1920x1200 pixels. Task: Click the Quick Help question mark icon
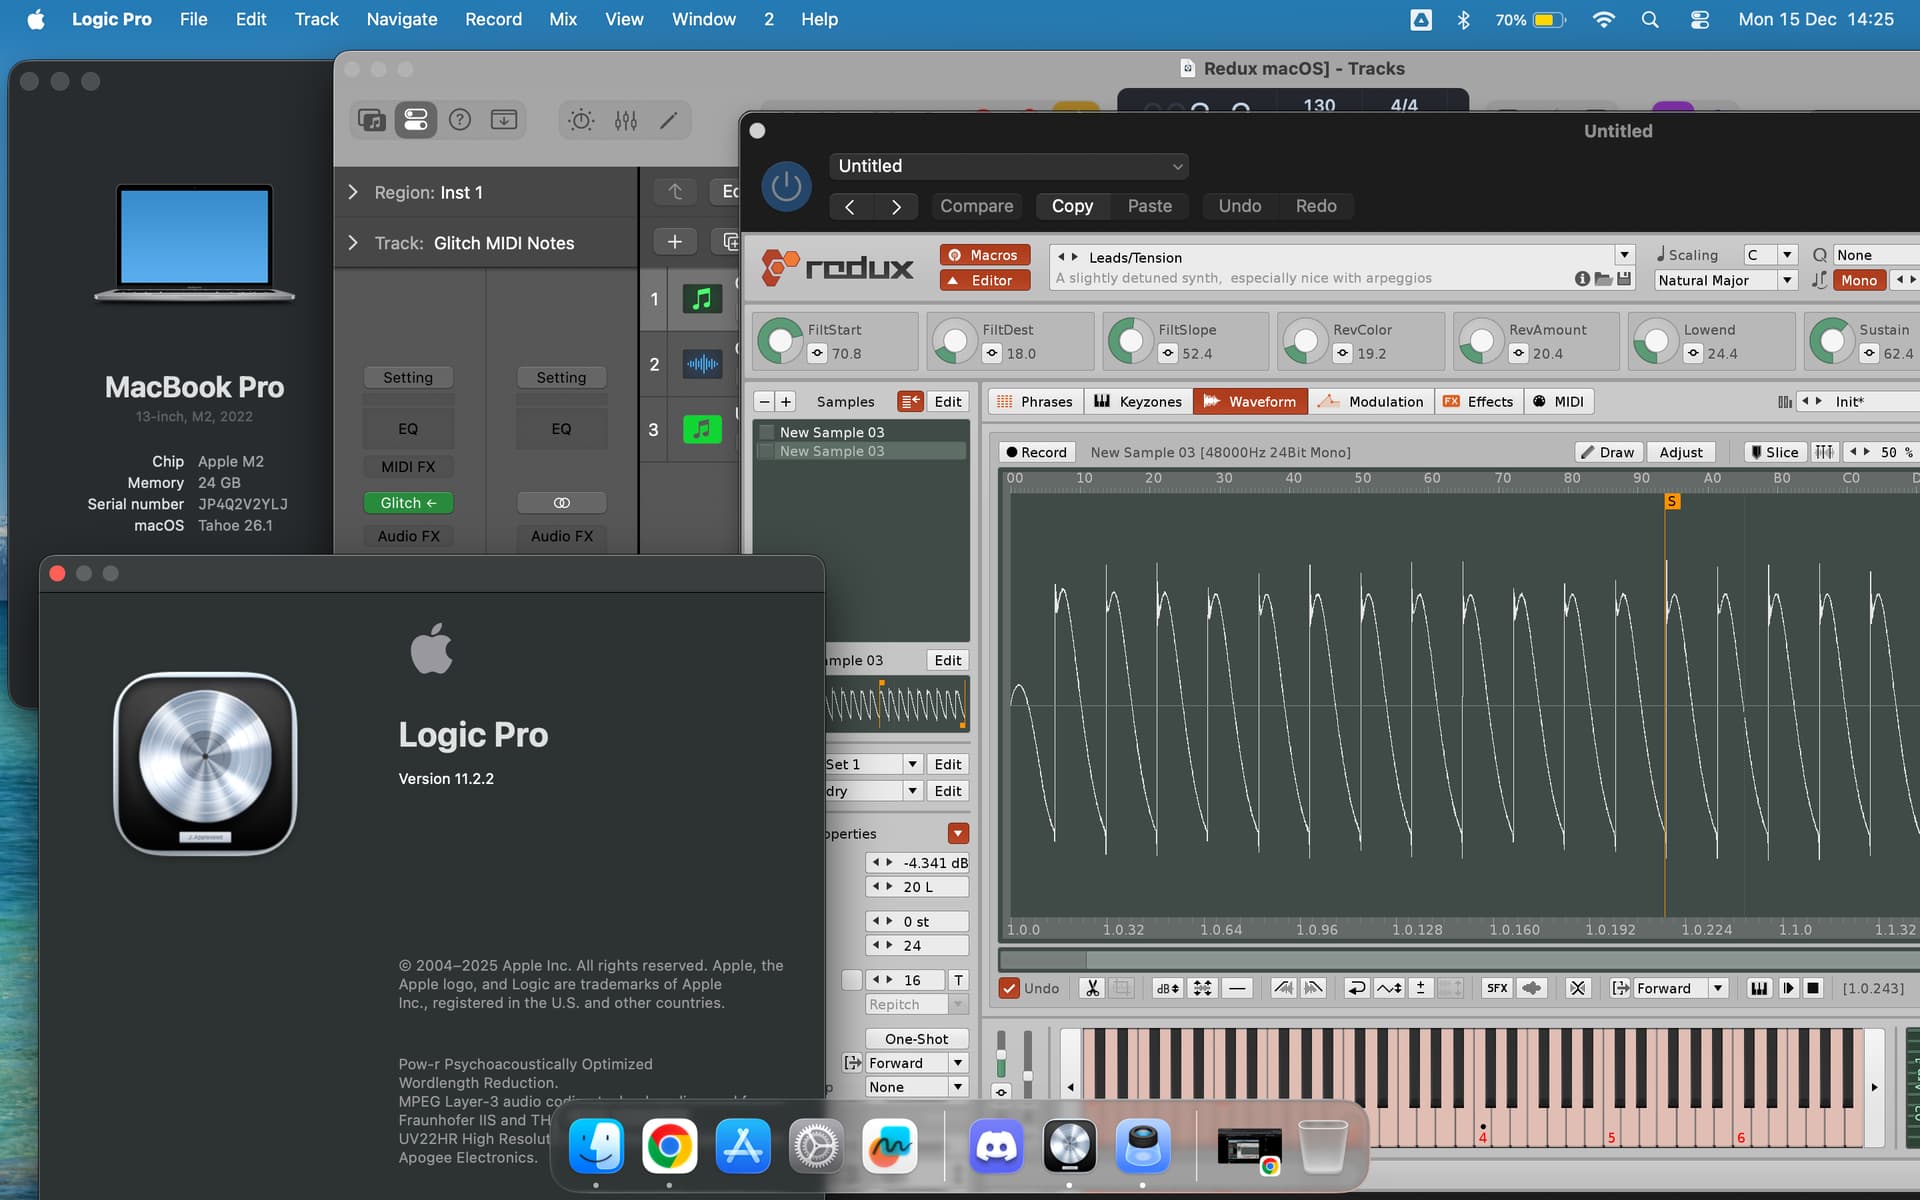click(x=460, y=121)
